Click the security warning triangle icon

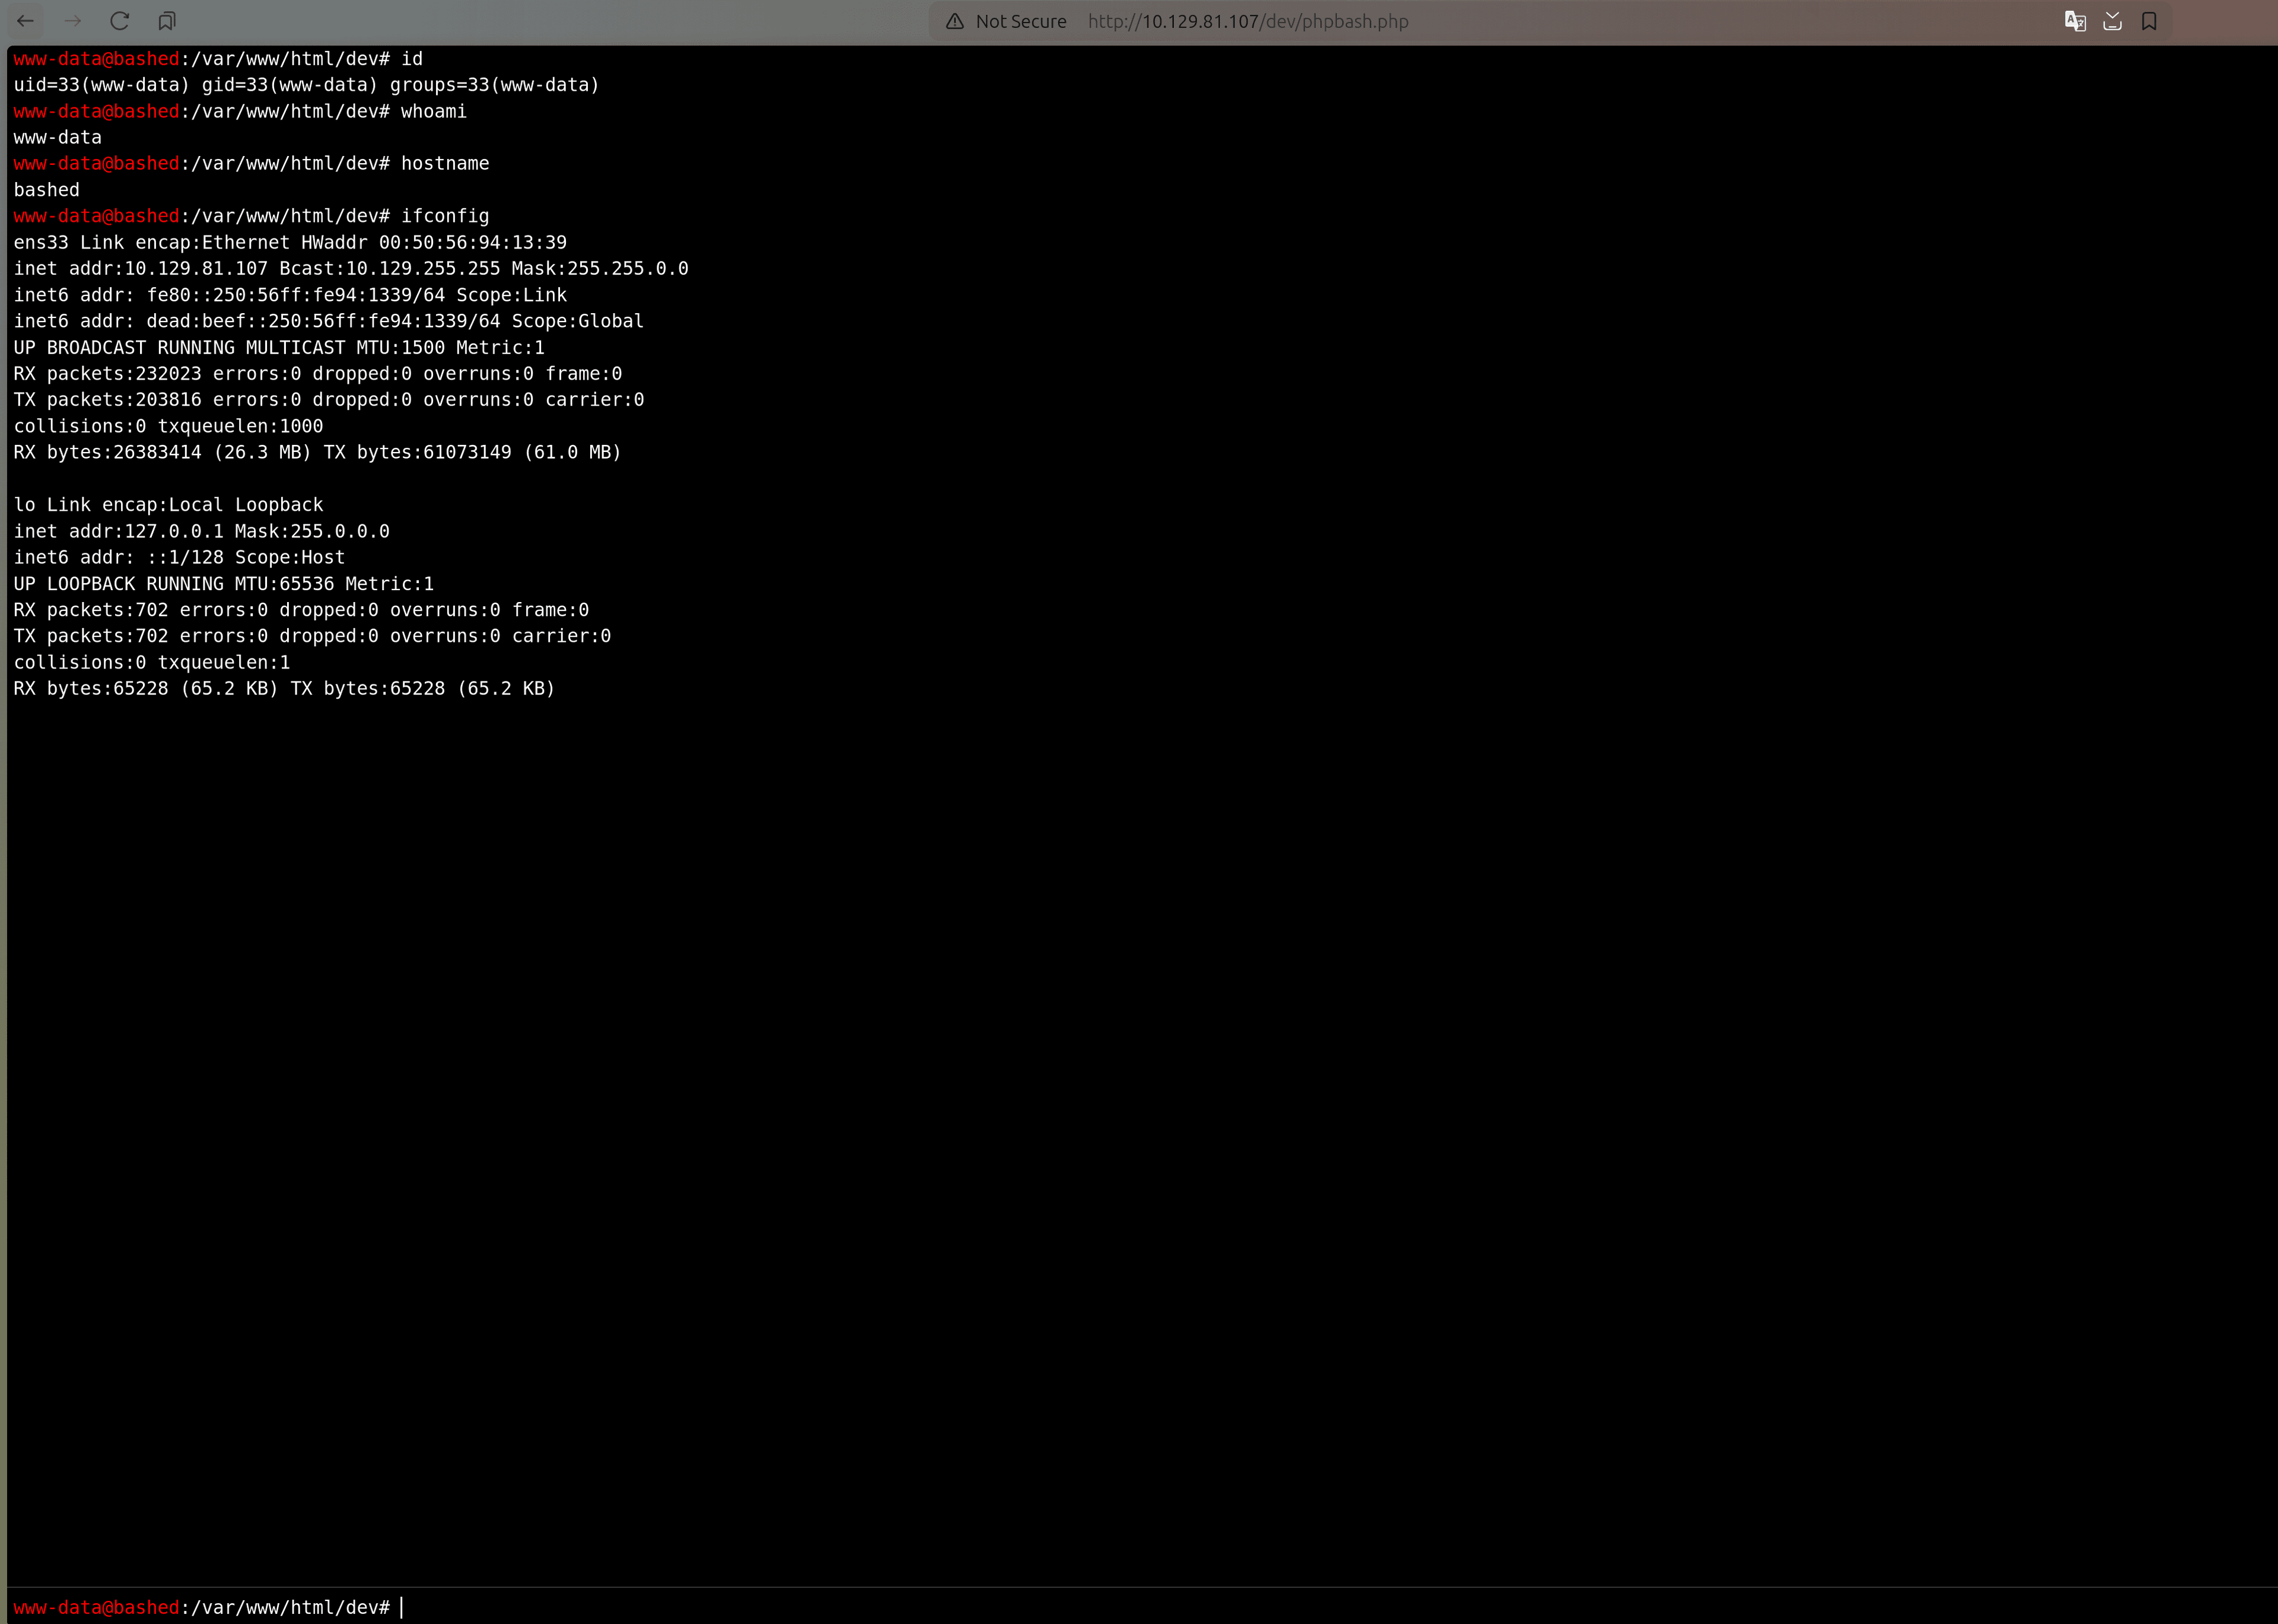click(953, 20)
